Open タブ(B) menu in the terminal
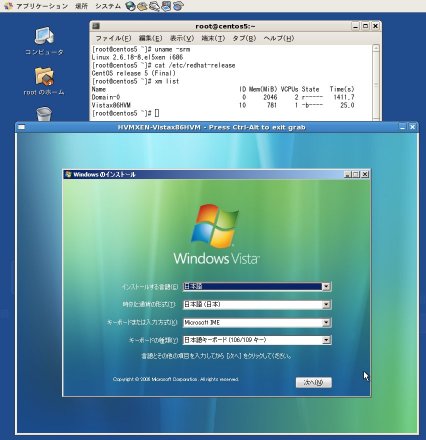Screen dimensions: 426x440 click(x=244, y=38)
